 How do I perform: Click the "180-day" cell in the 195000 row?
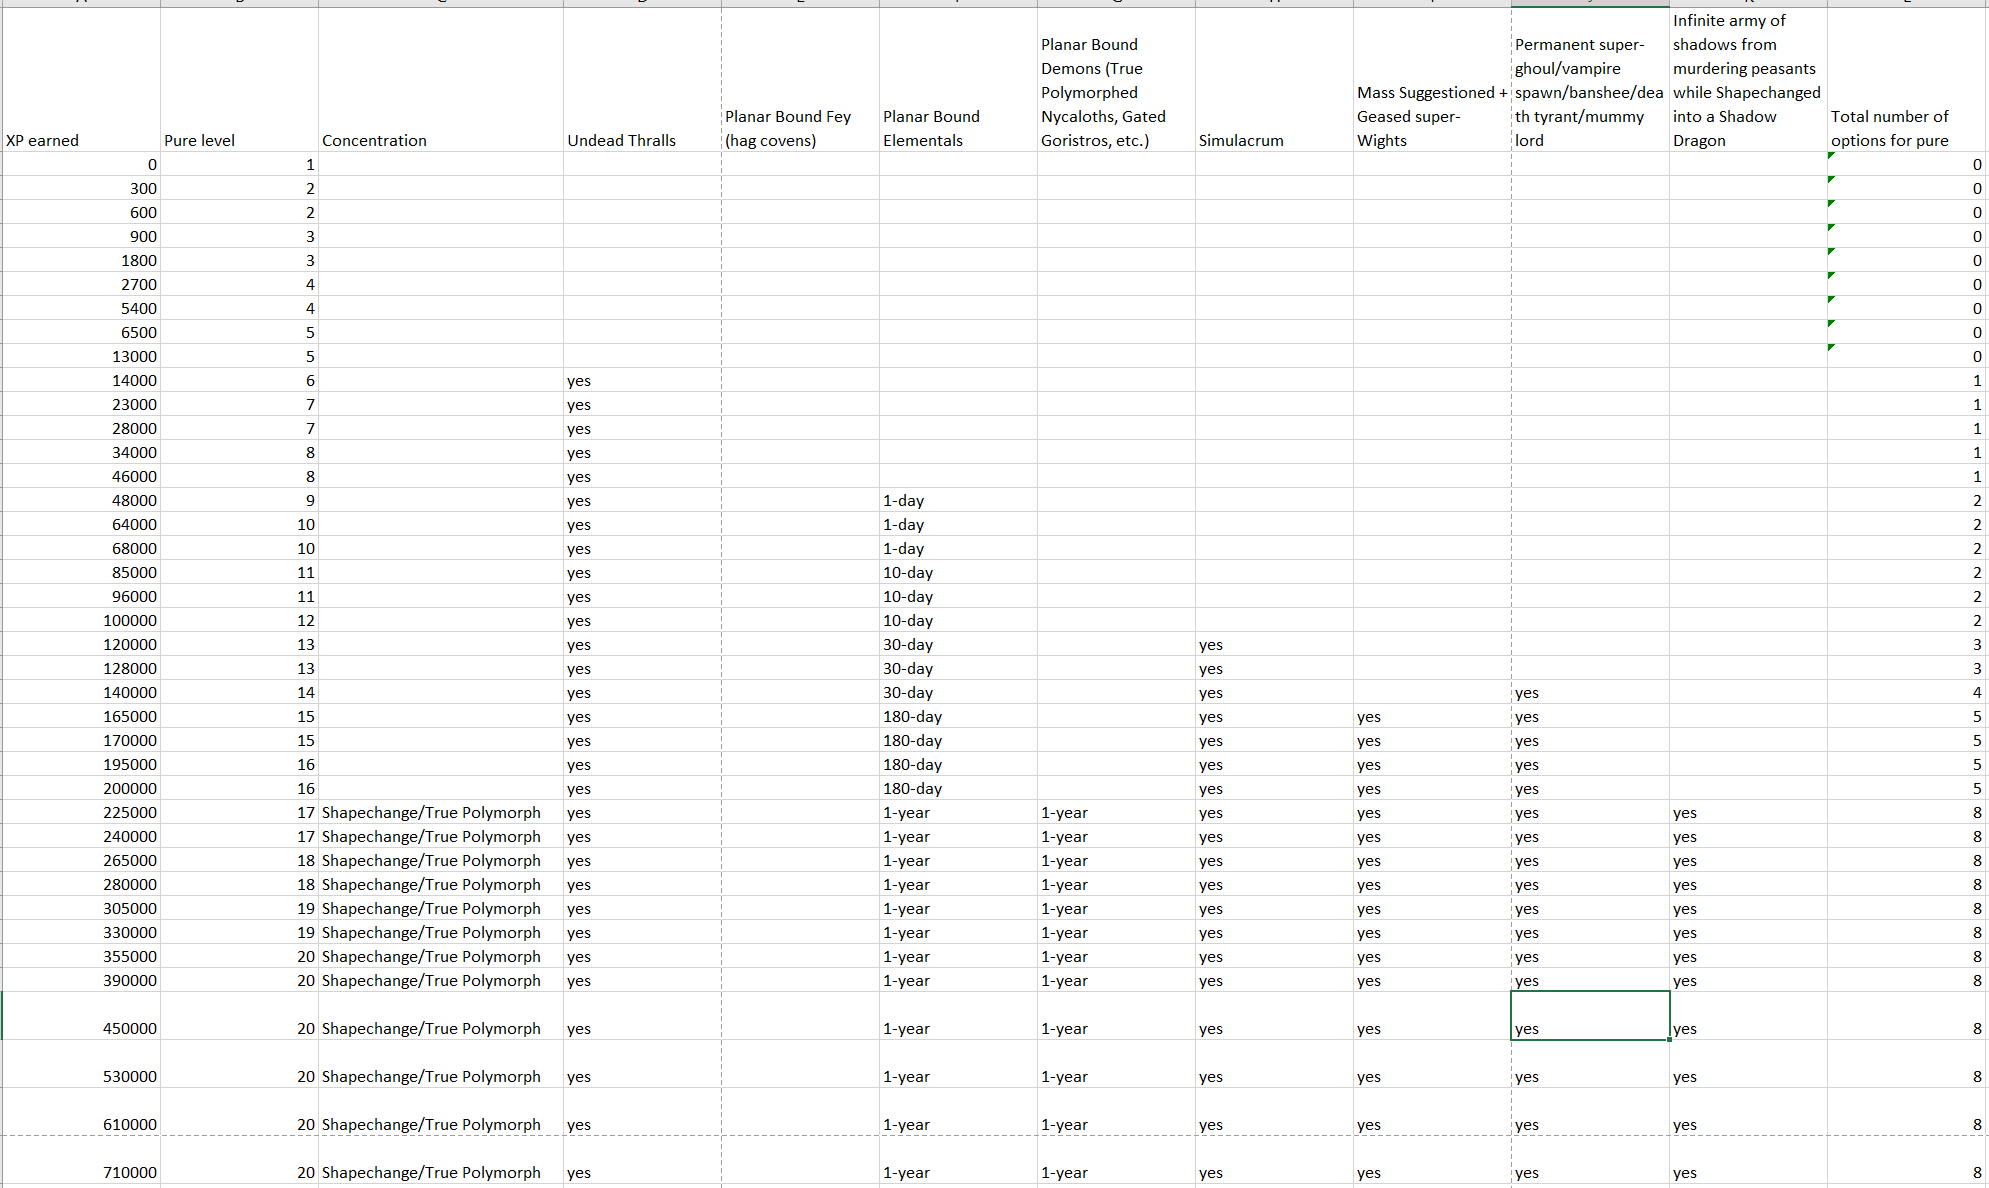coord(958,764)
